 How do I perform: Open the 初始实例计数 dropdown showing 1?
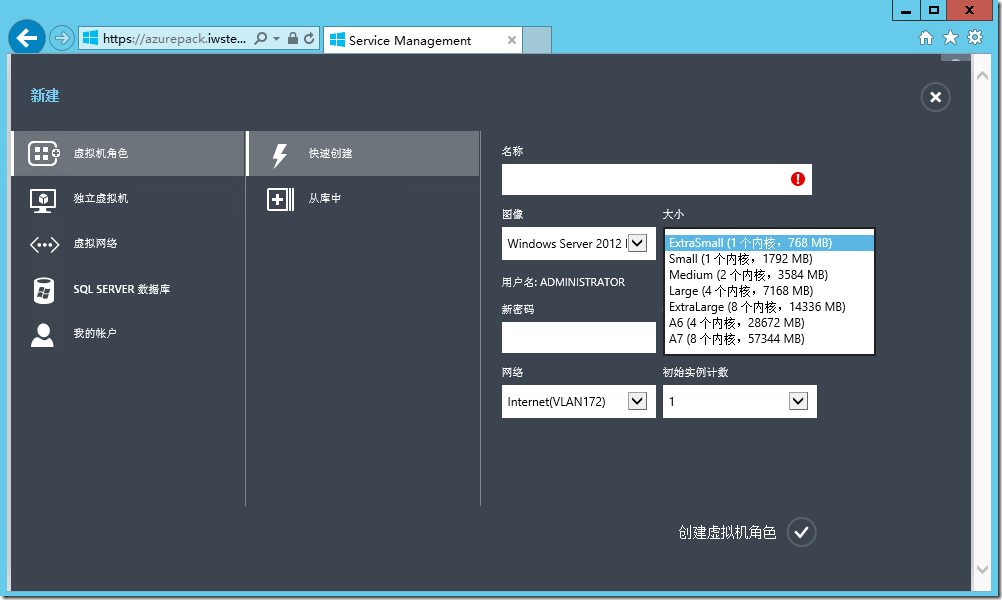pos(739,401)
